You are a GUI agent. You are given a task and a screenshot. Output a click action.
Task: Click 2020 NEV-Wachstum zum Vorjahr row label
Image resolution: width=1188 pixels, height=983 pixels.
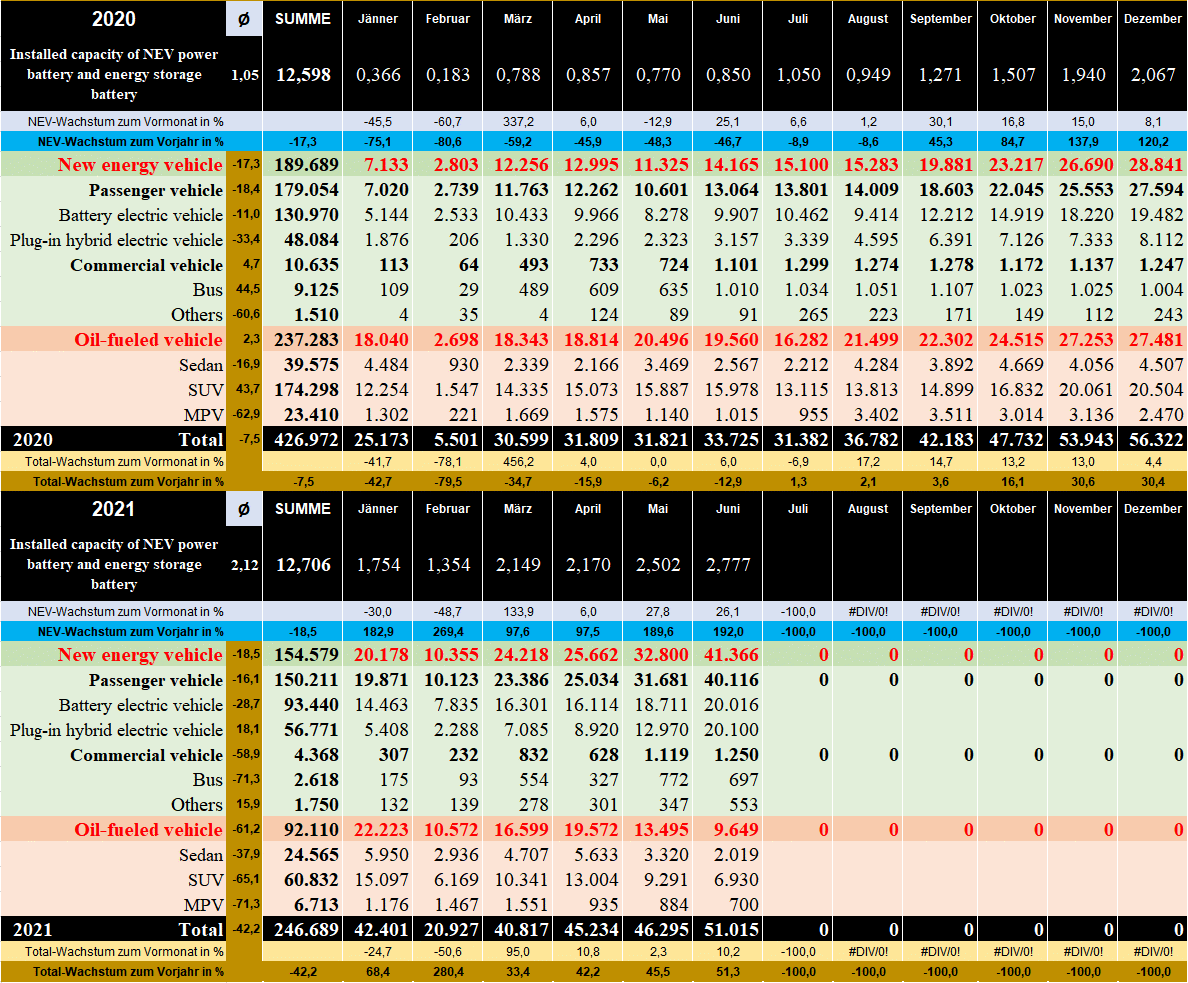tap(112, 142)
